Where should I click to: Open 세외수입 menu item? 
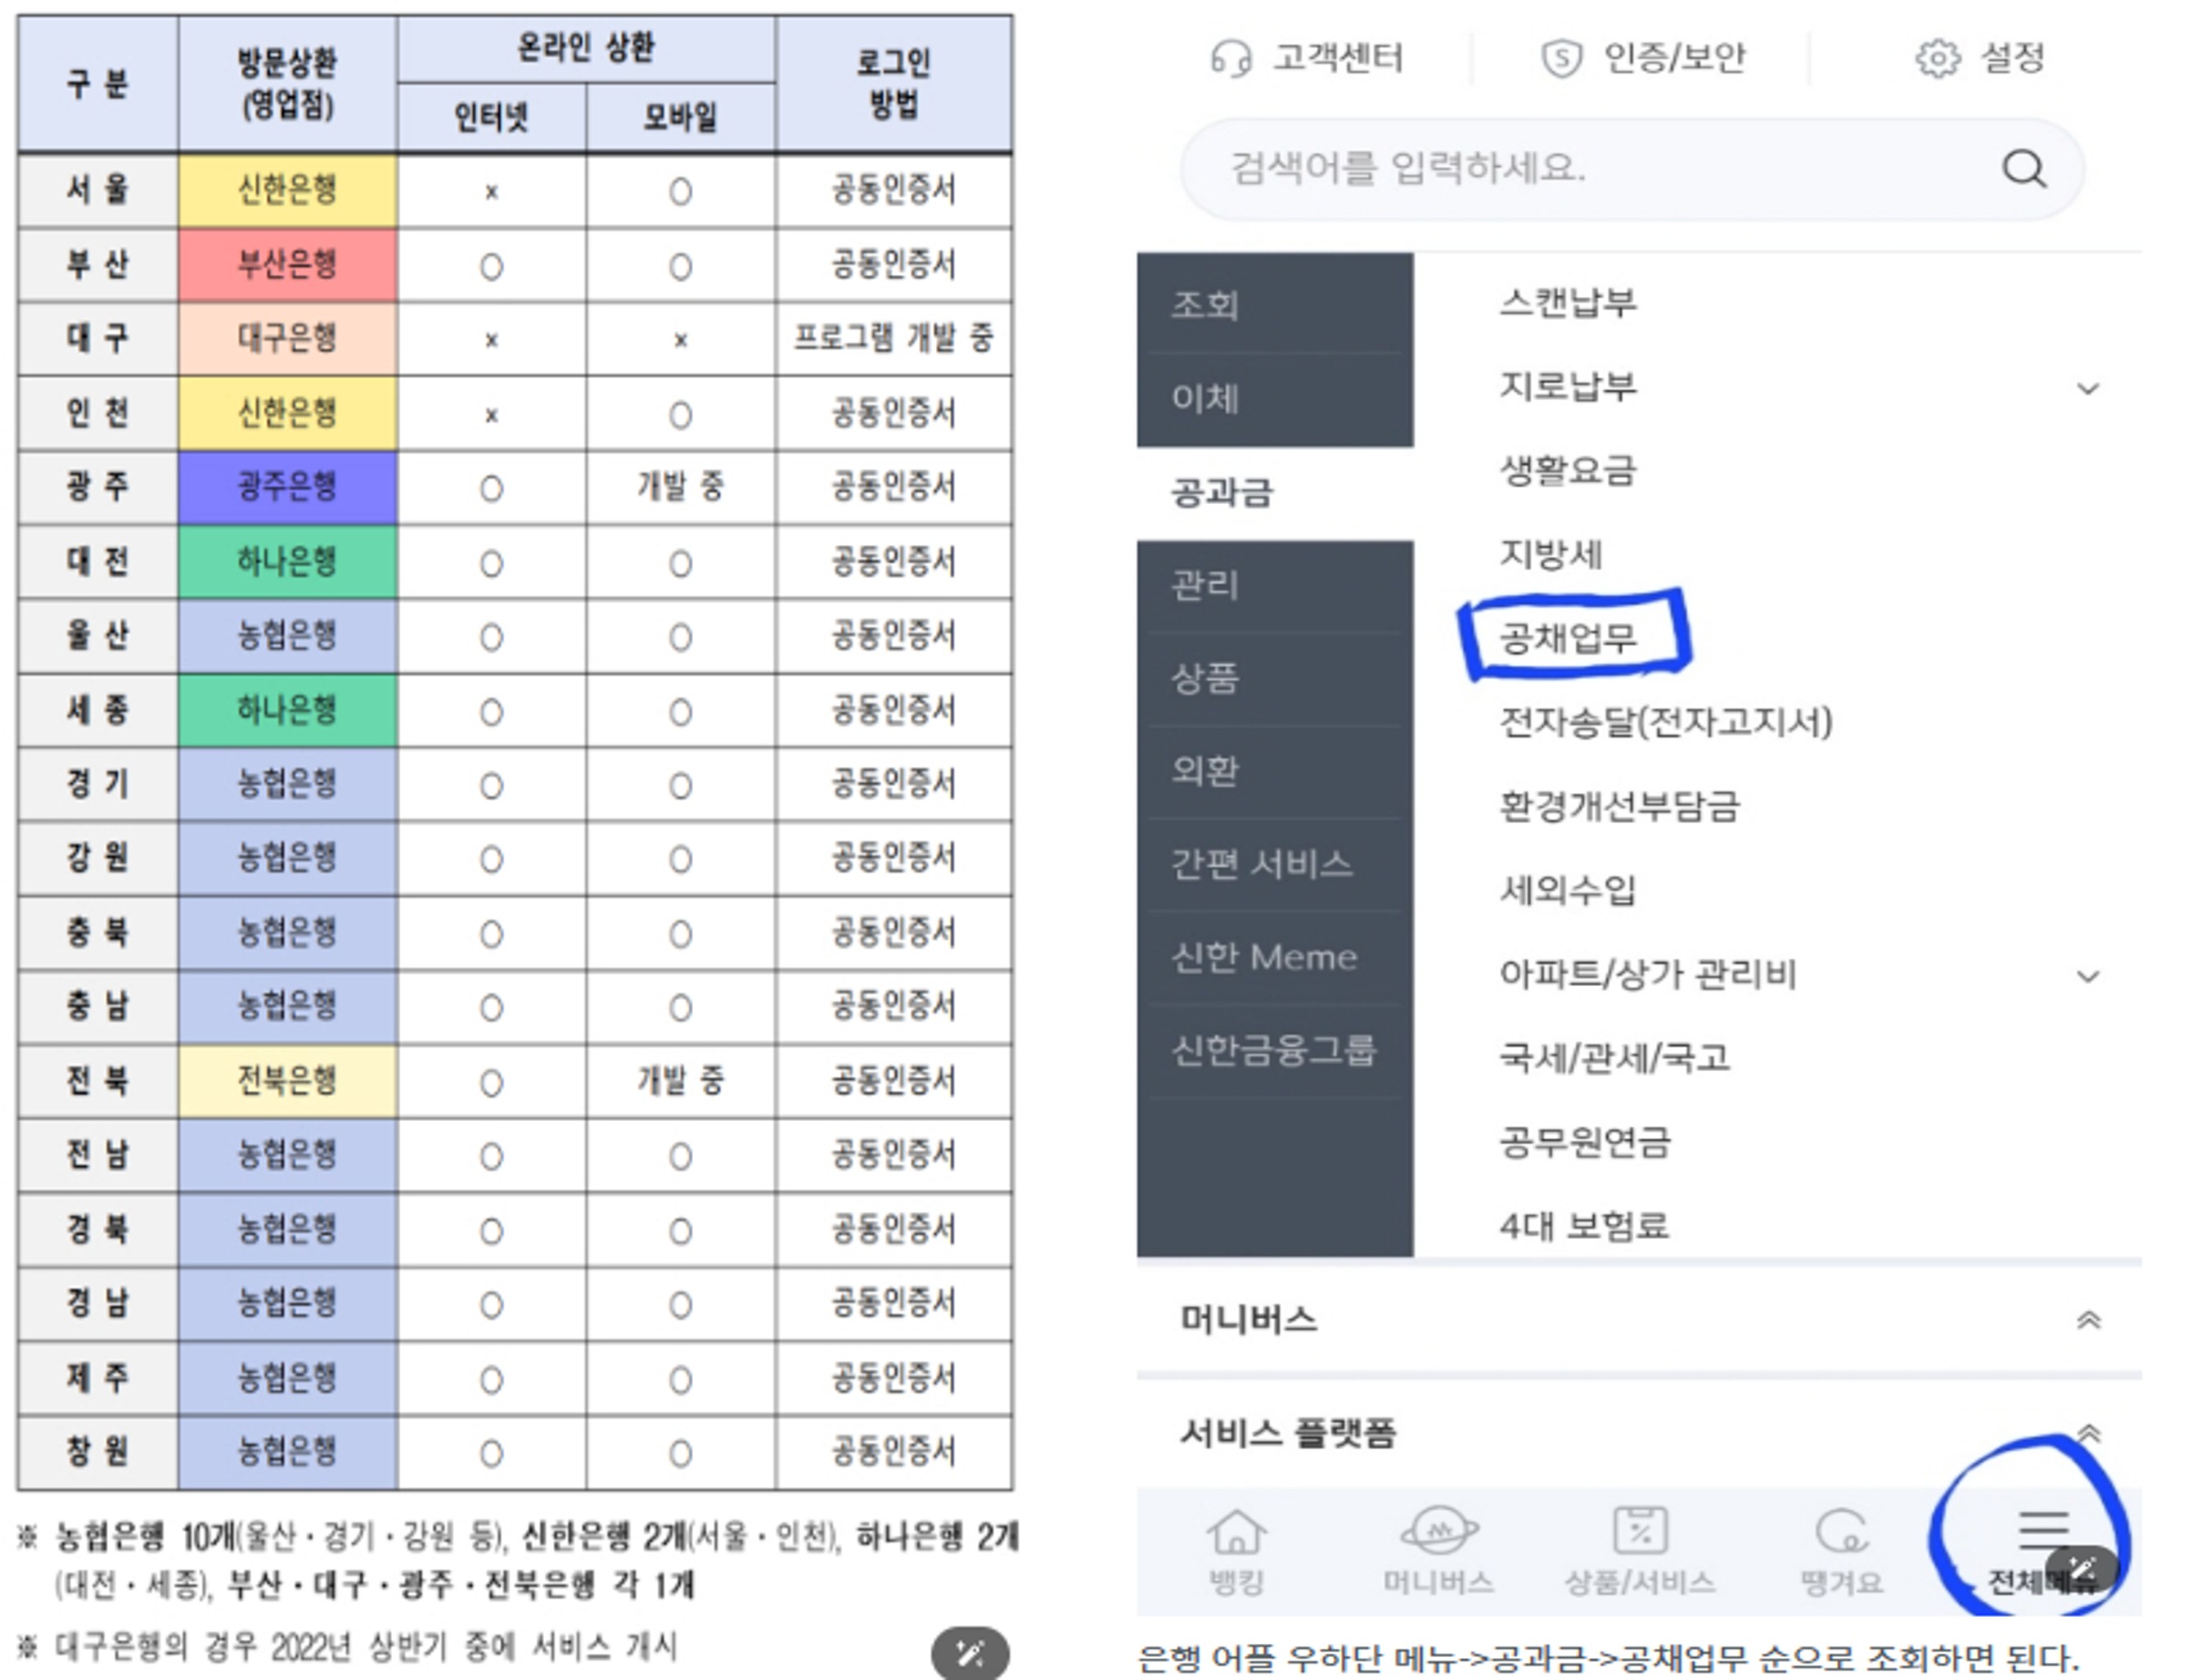click(1567, 890)
